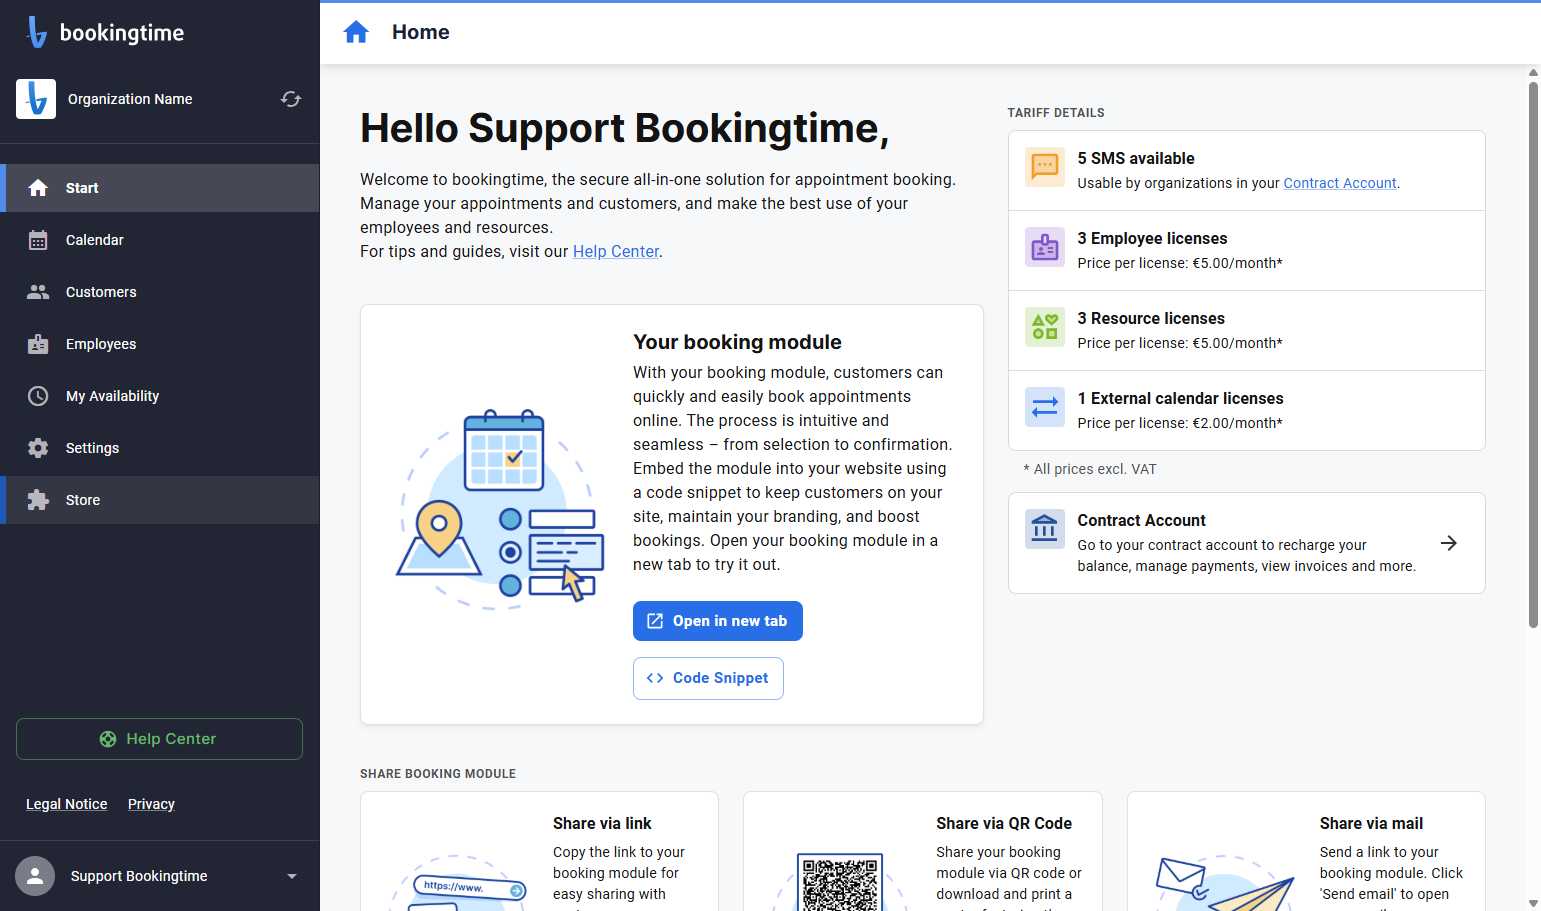Go to My Availability in sidebar
The image size is (1541, 911).
tap(160, 396)
